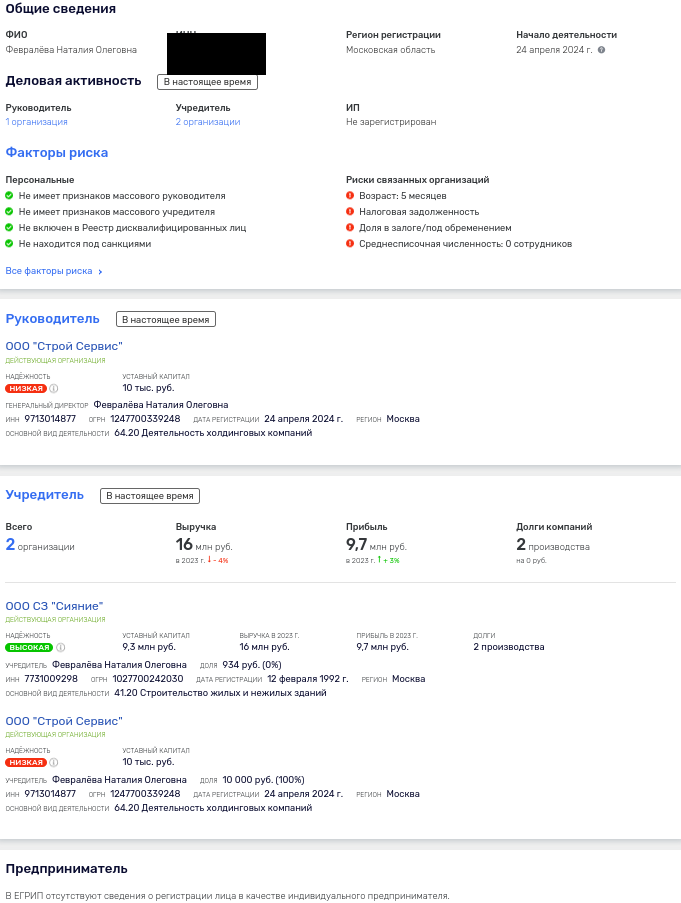Image resolution: width=681 pixels, height=903 pixels.
Task: Click the ВЫСОКАЯ reliability badge
Action: [x=29, y=647]
